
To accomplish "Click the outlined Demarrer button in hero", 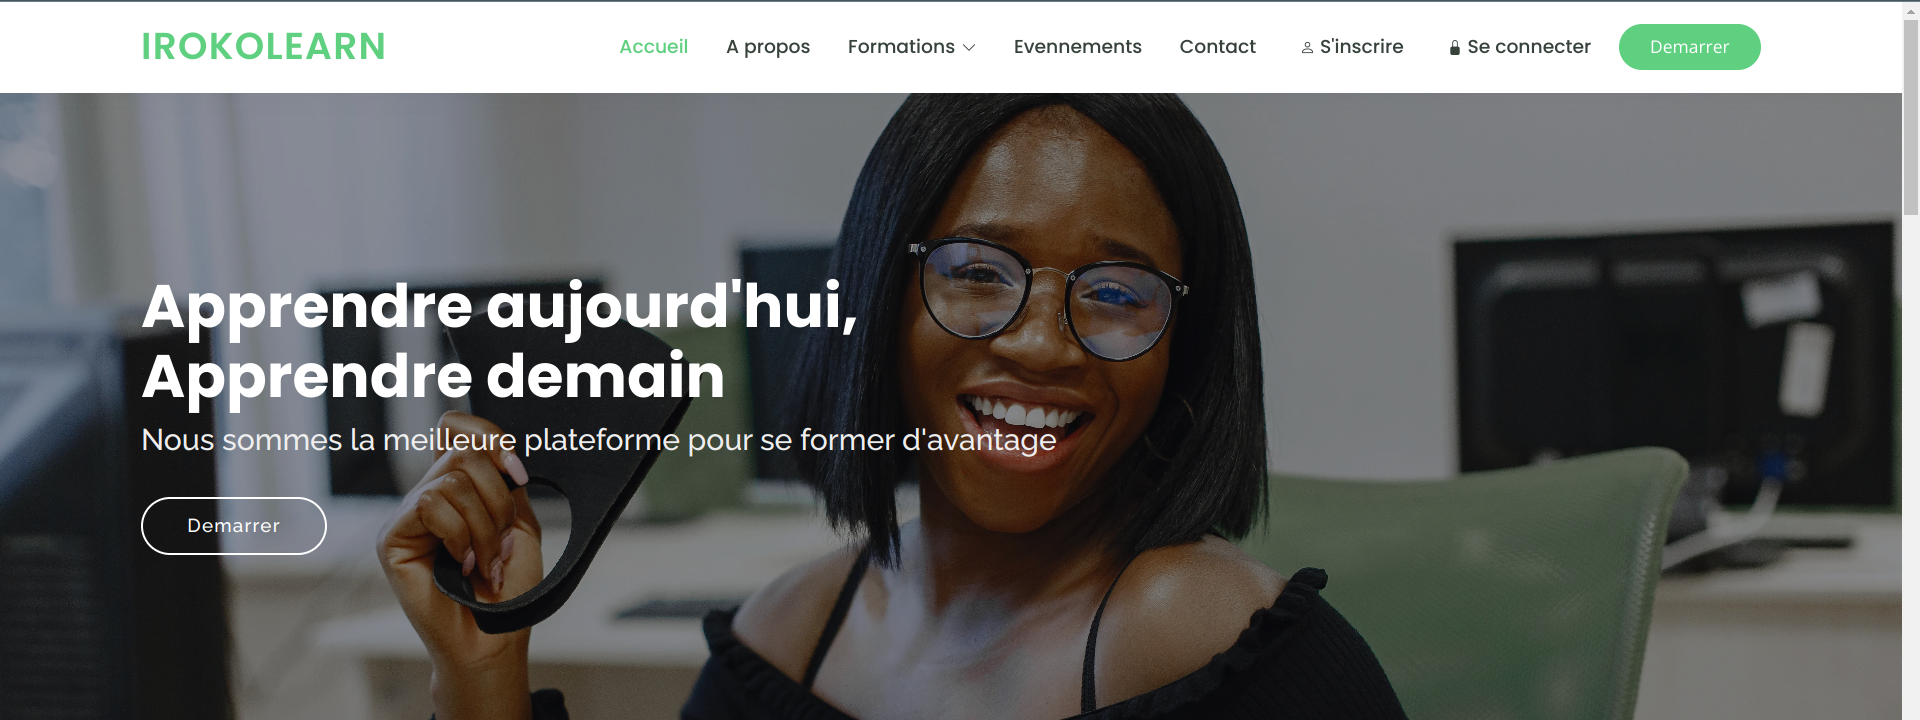I will 234,526.
